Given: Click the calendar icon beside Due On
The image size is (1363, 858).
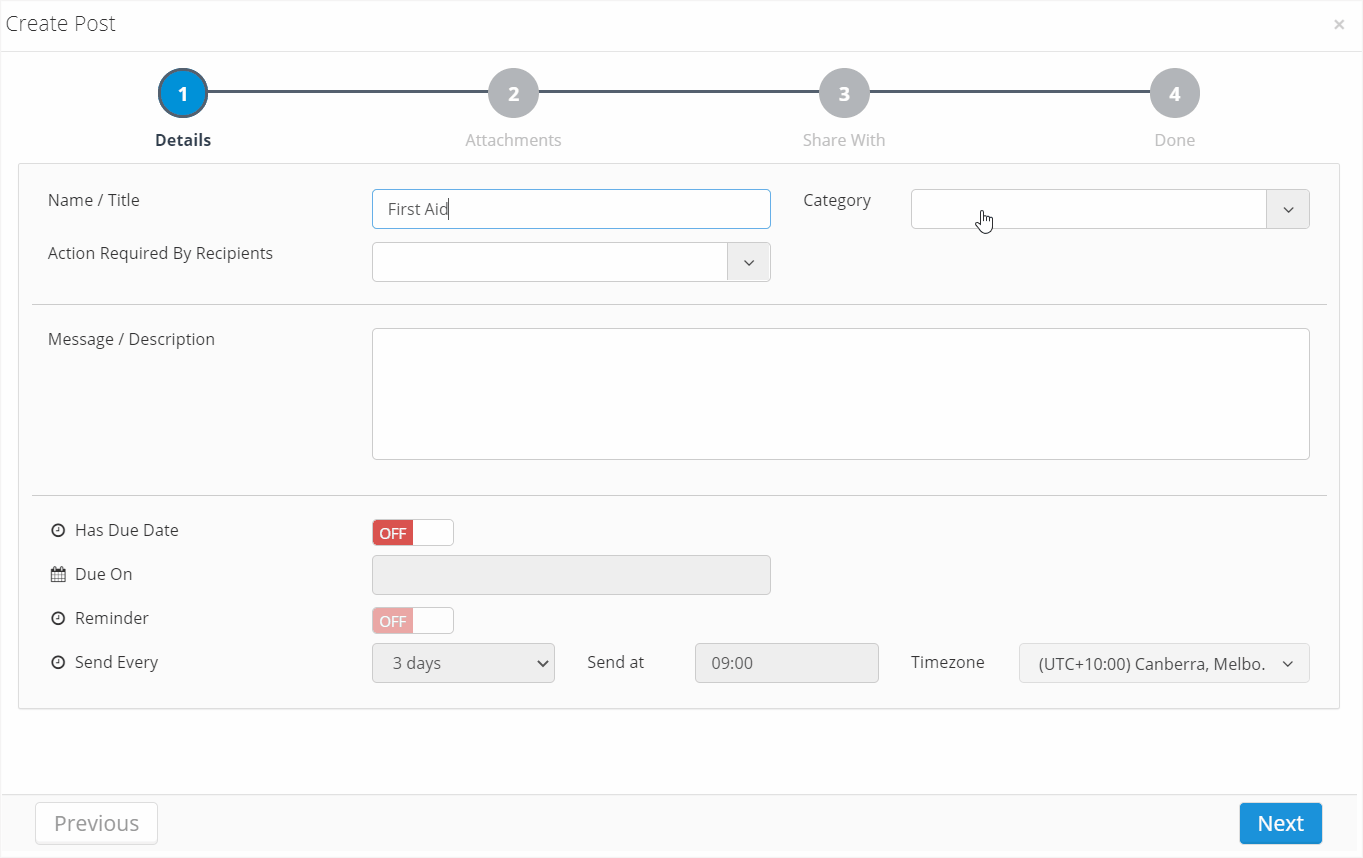Looking at the screenshot, I should pos(58,575).
